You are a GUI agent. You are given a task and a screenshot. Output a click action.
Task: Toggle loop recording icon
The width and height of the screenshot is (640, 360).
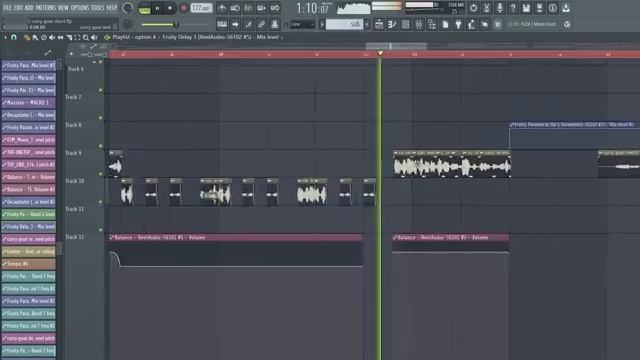pyautogui.click(x=275, y=8)
